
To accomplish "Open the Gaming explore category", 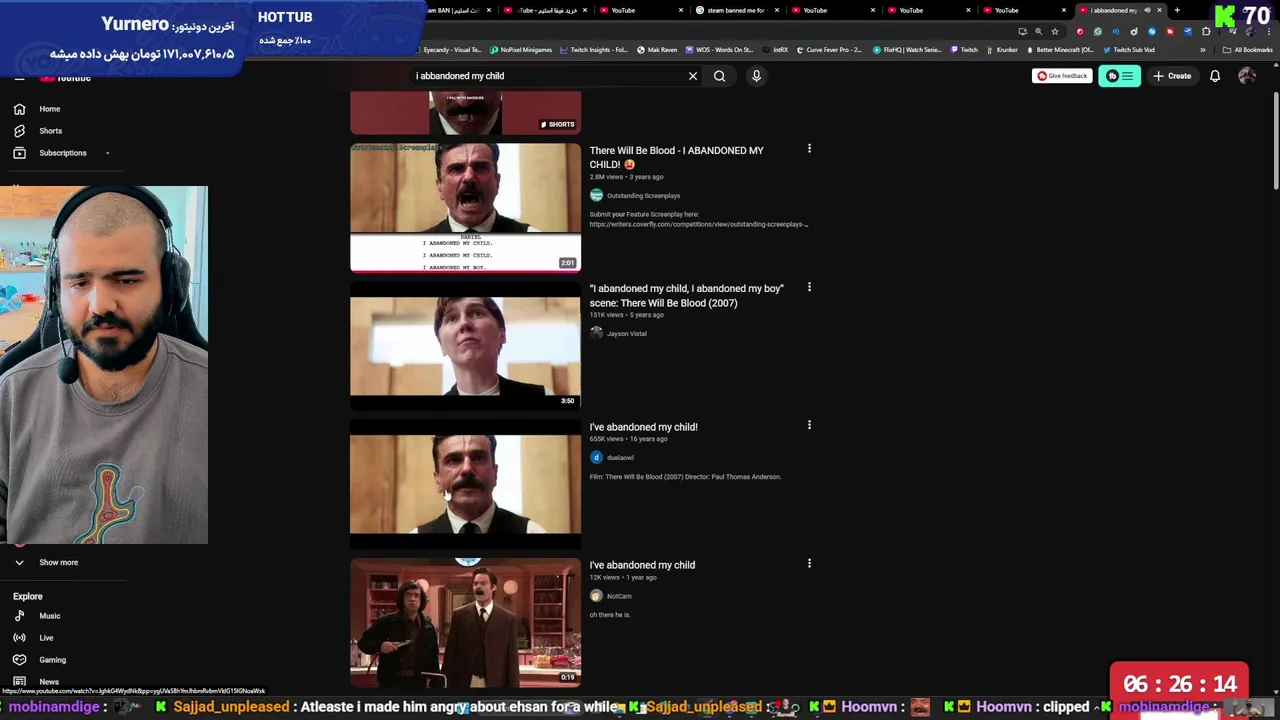I will click(52, 660).
